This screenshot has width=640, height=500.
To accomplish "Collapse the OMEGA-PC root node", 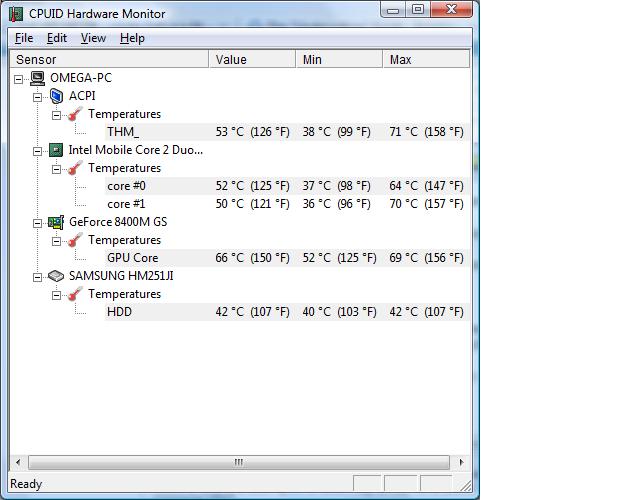I will tap(18, 79).
